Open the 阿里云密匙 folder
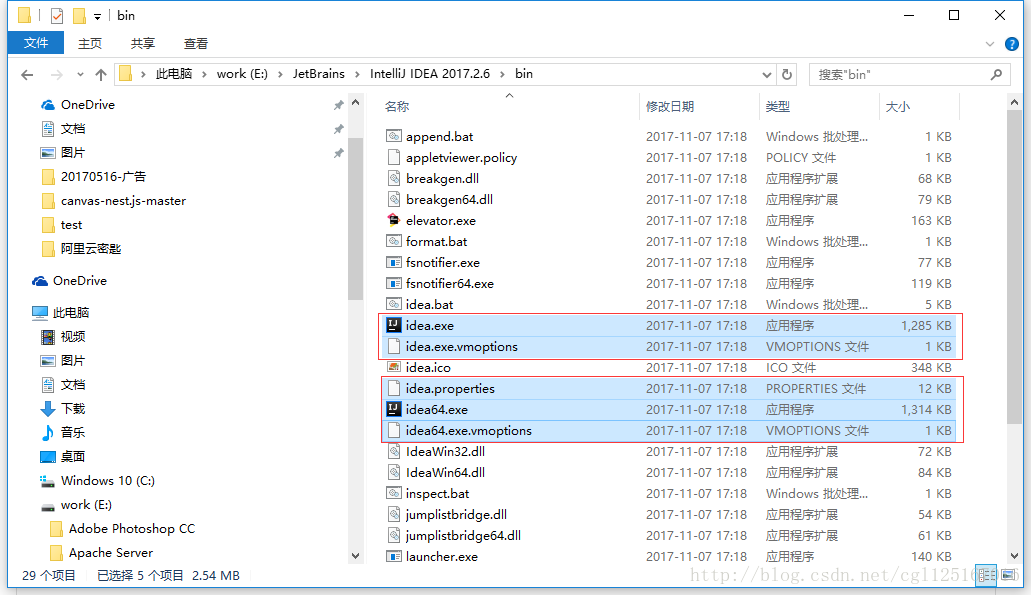 (x=81, y=249)
